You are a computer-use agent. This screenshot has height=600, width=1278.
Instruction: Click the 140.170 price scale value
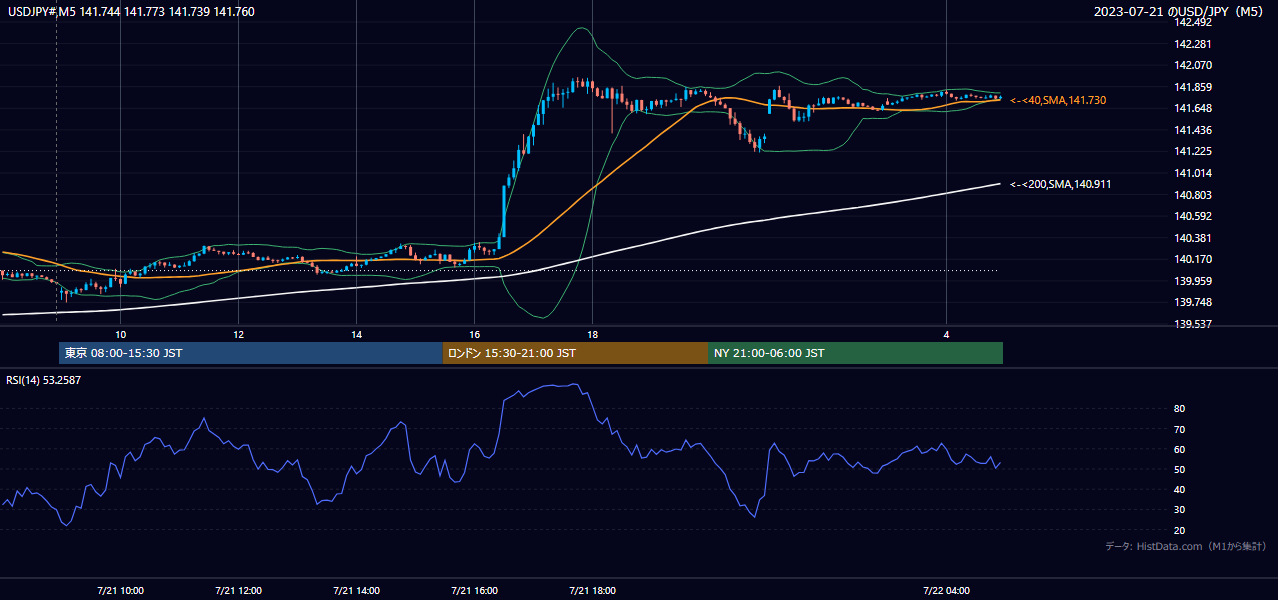point(1194,260)
